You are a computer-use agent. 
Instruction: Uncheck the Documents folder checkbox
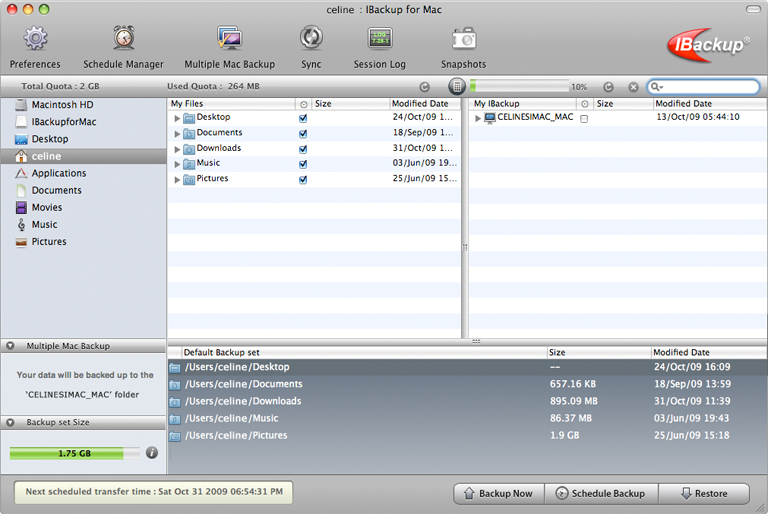coord(303,133)
